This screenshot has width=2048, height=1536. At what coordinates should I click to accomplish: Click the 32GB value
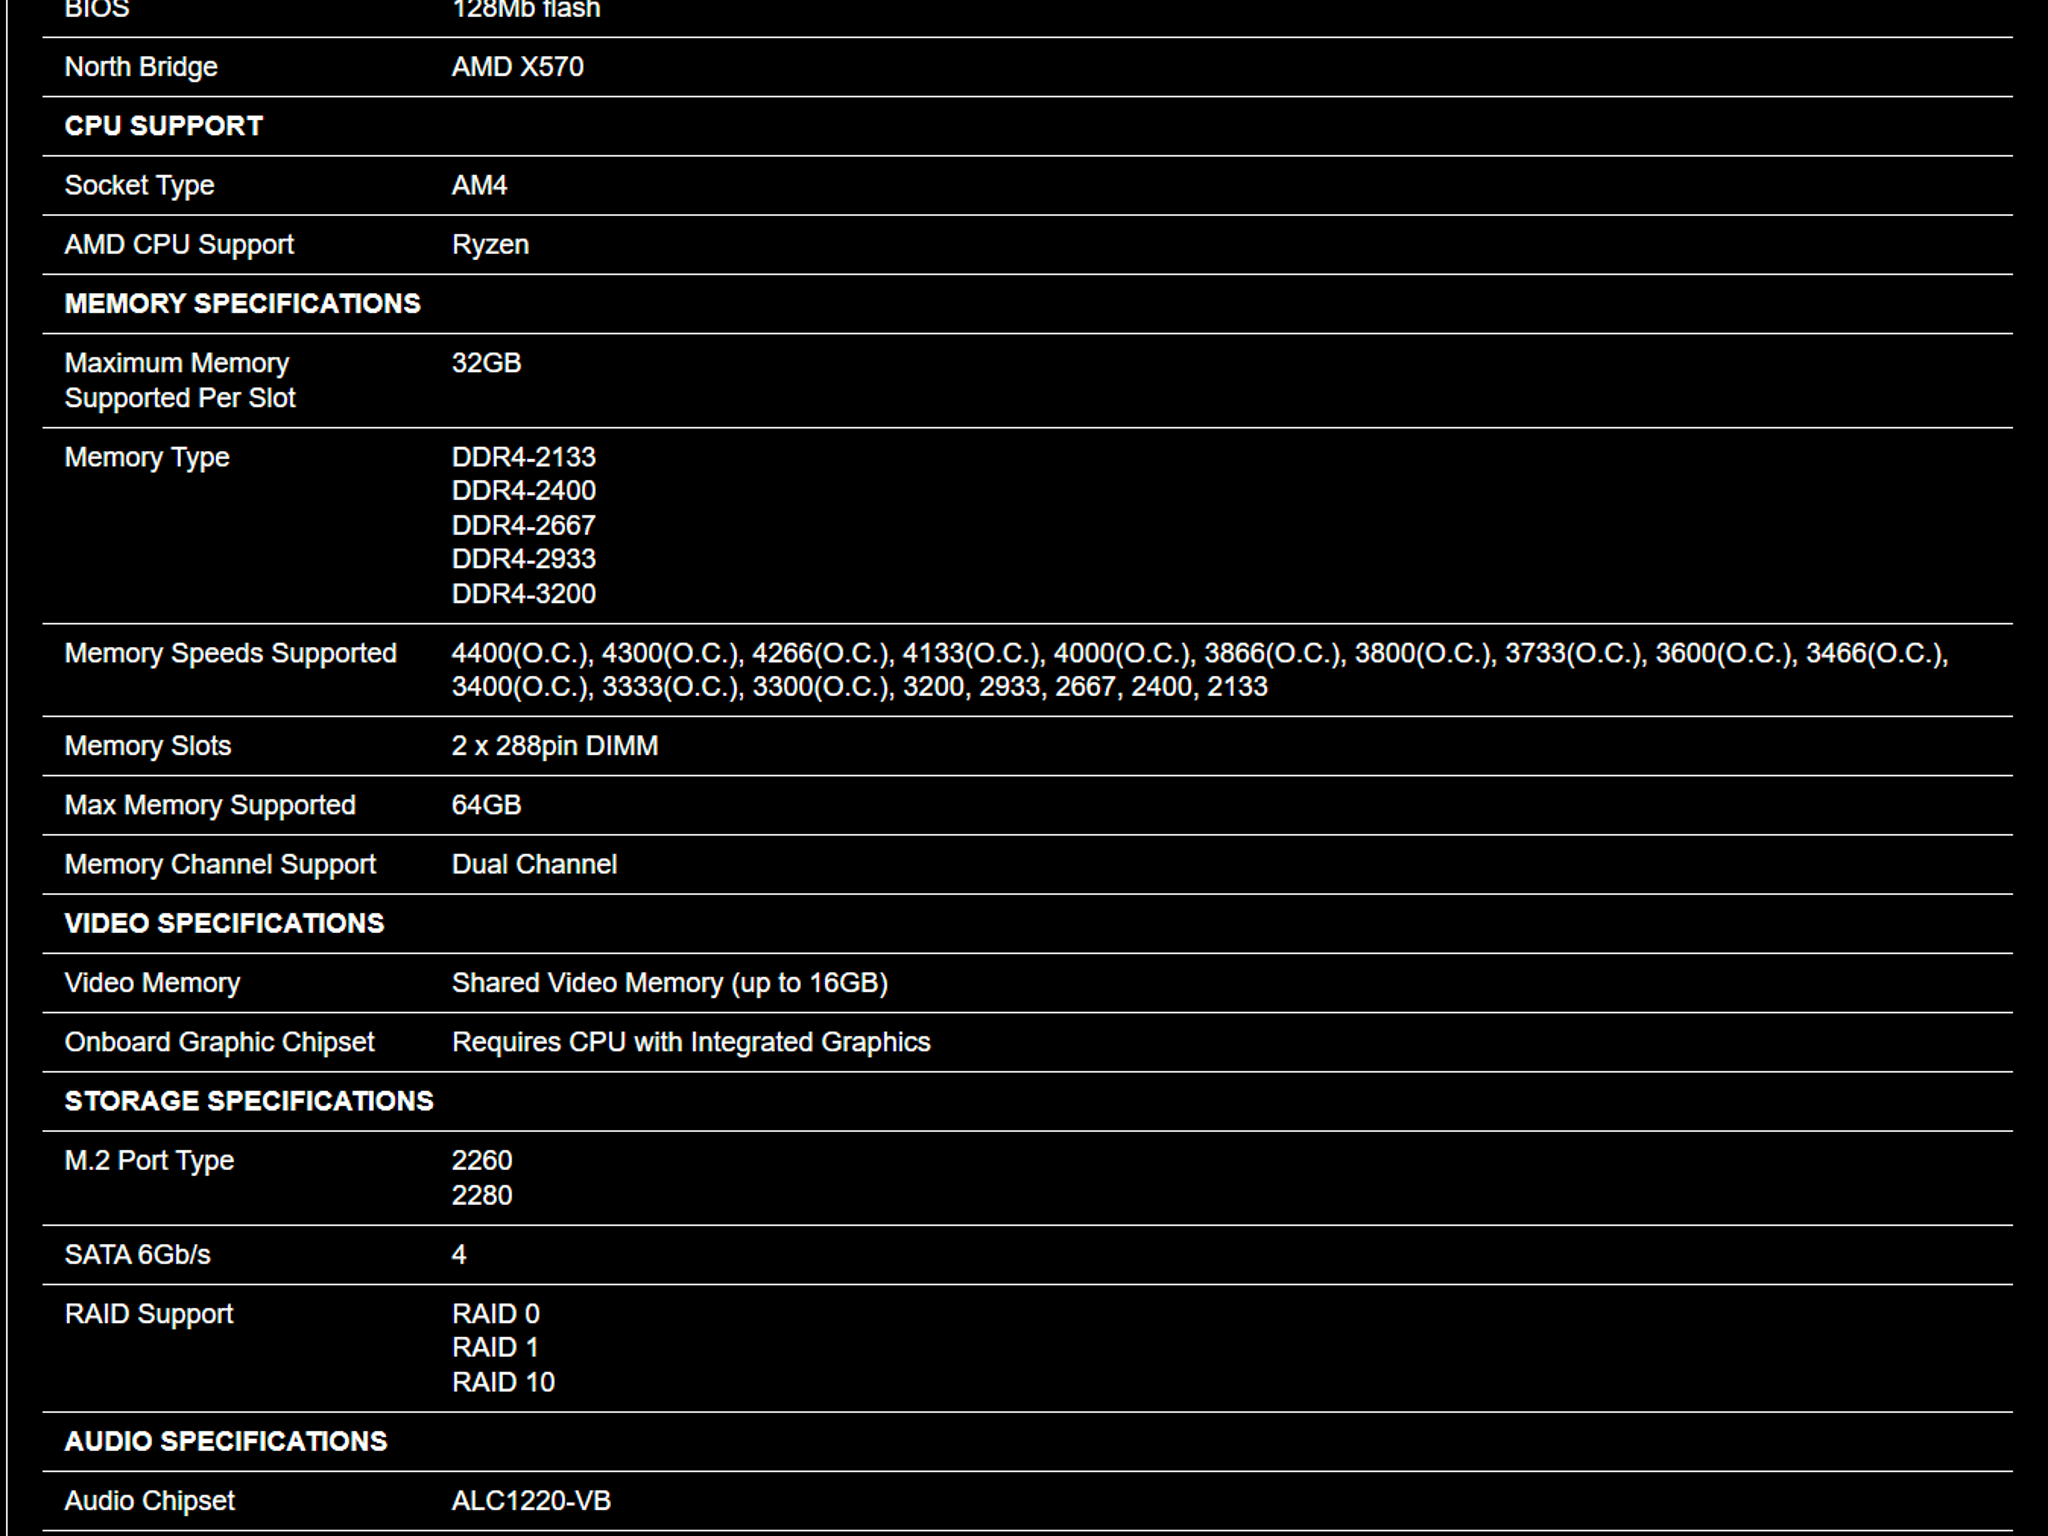(x=487, y=363)
